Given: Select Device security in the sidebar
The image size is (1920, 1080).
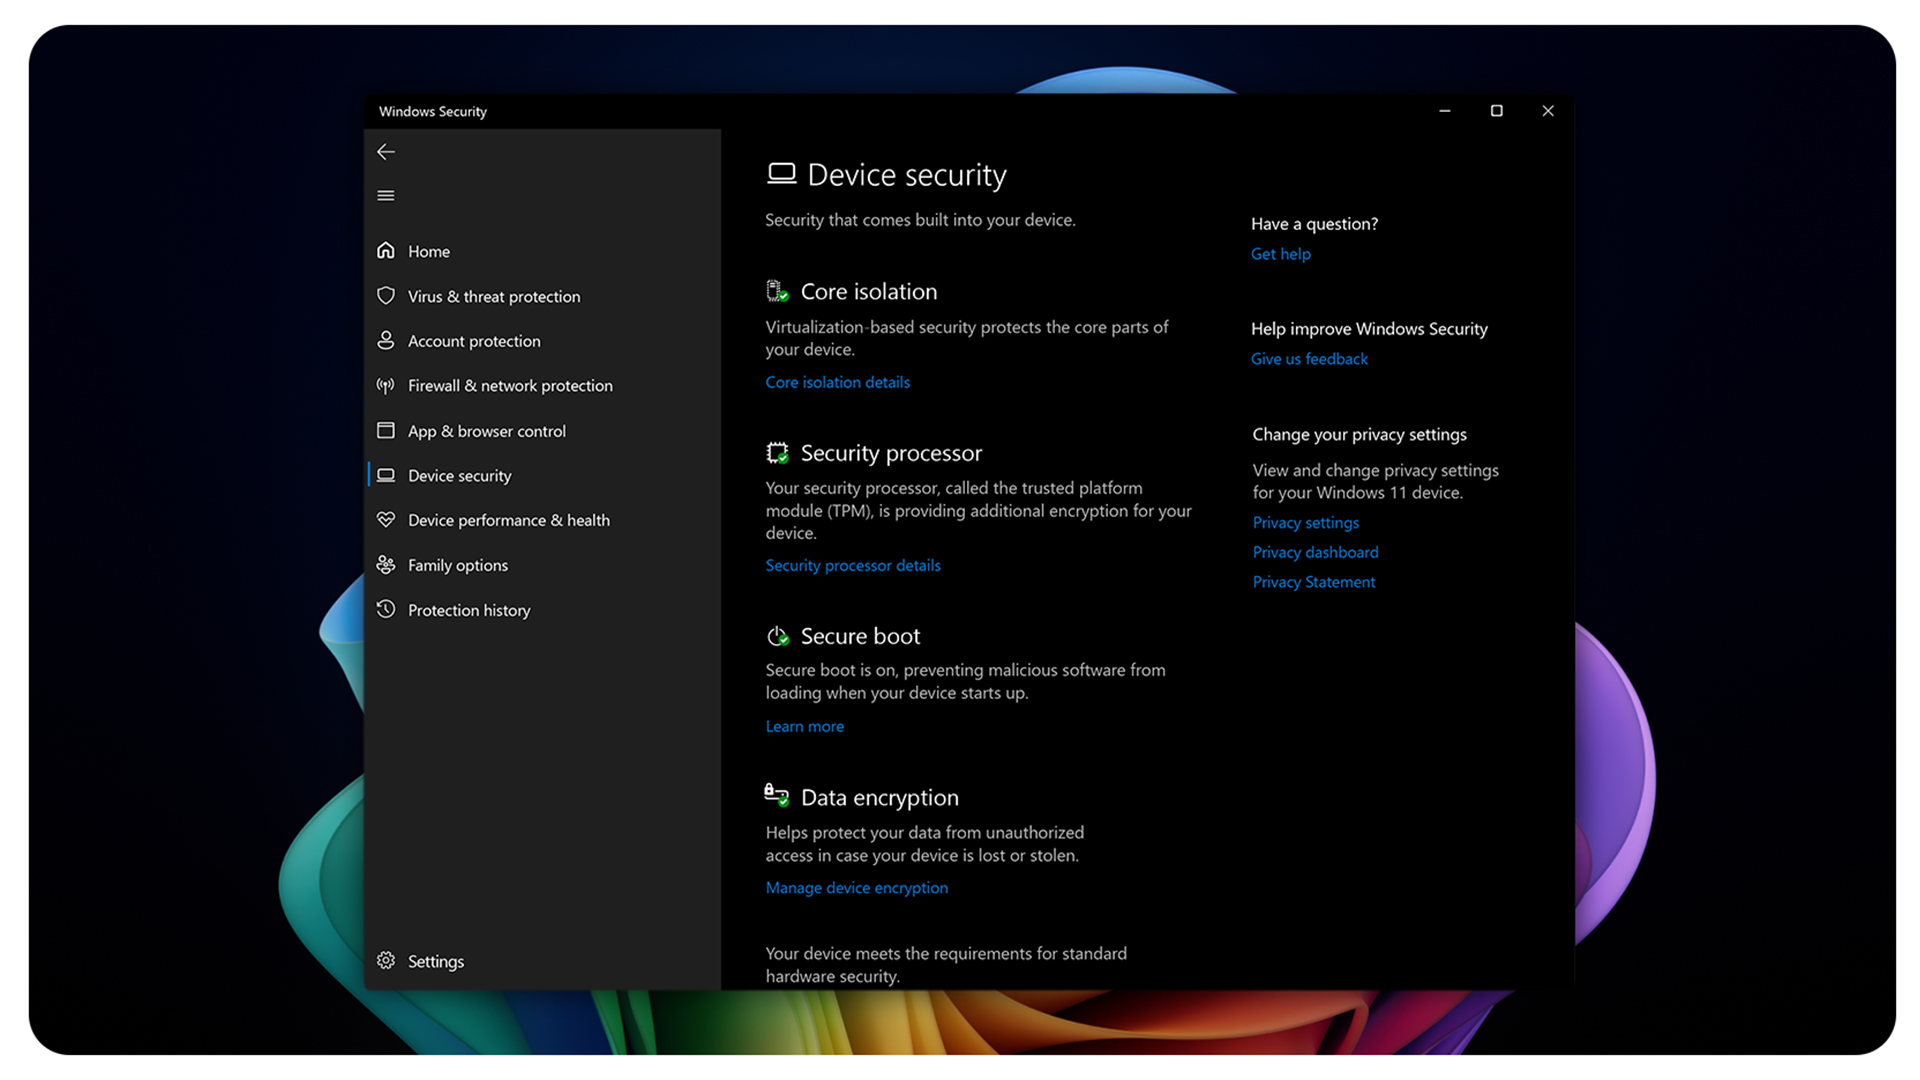Looking at the screenshot, I should (459, 476).
